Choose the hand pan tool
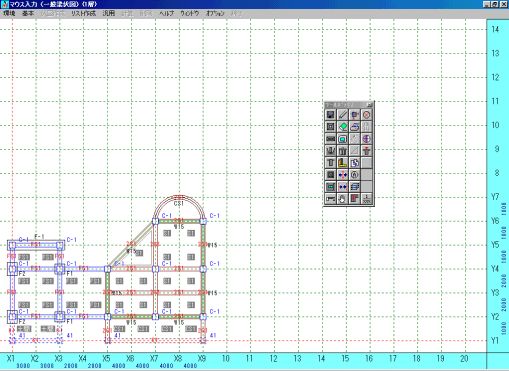Screen dimensions: 509x371 342,199
